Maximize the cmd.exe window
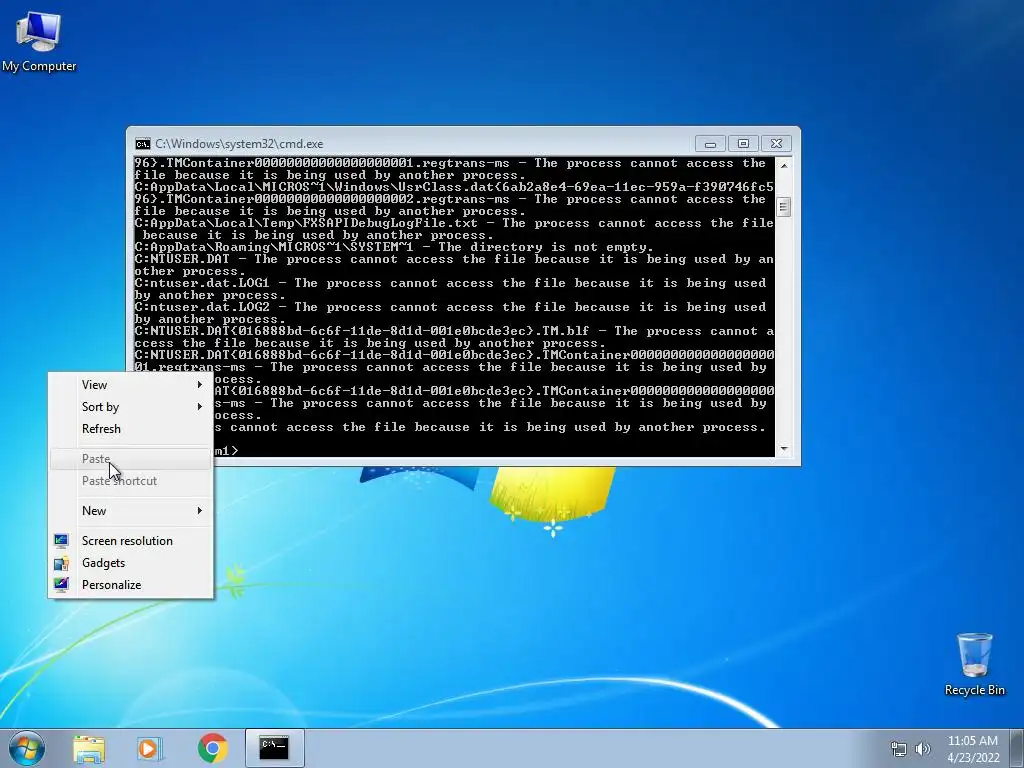Screen dimensions: 1024x768 coord(743,144)
